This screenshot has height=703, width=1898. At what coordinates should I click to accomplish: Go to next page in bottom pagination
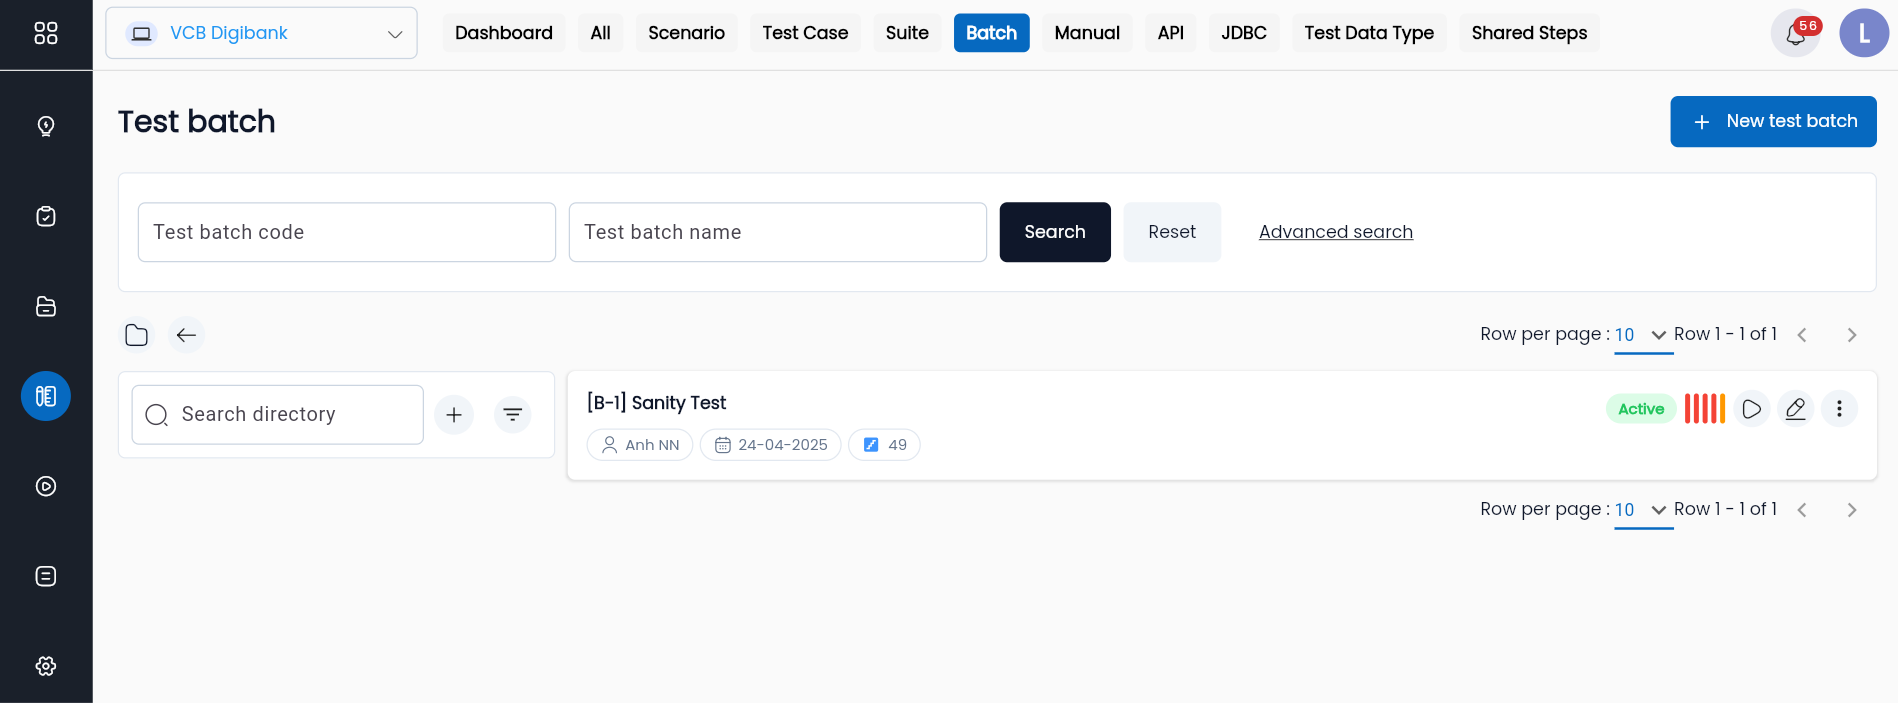pos(1852,510)
